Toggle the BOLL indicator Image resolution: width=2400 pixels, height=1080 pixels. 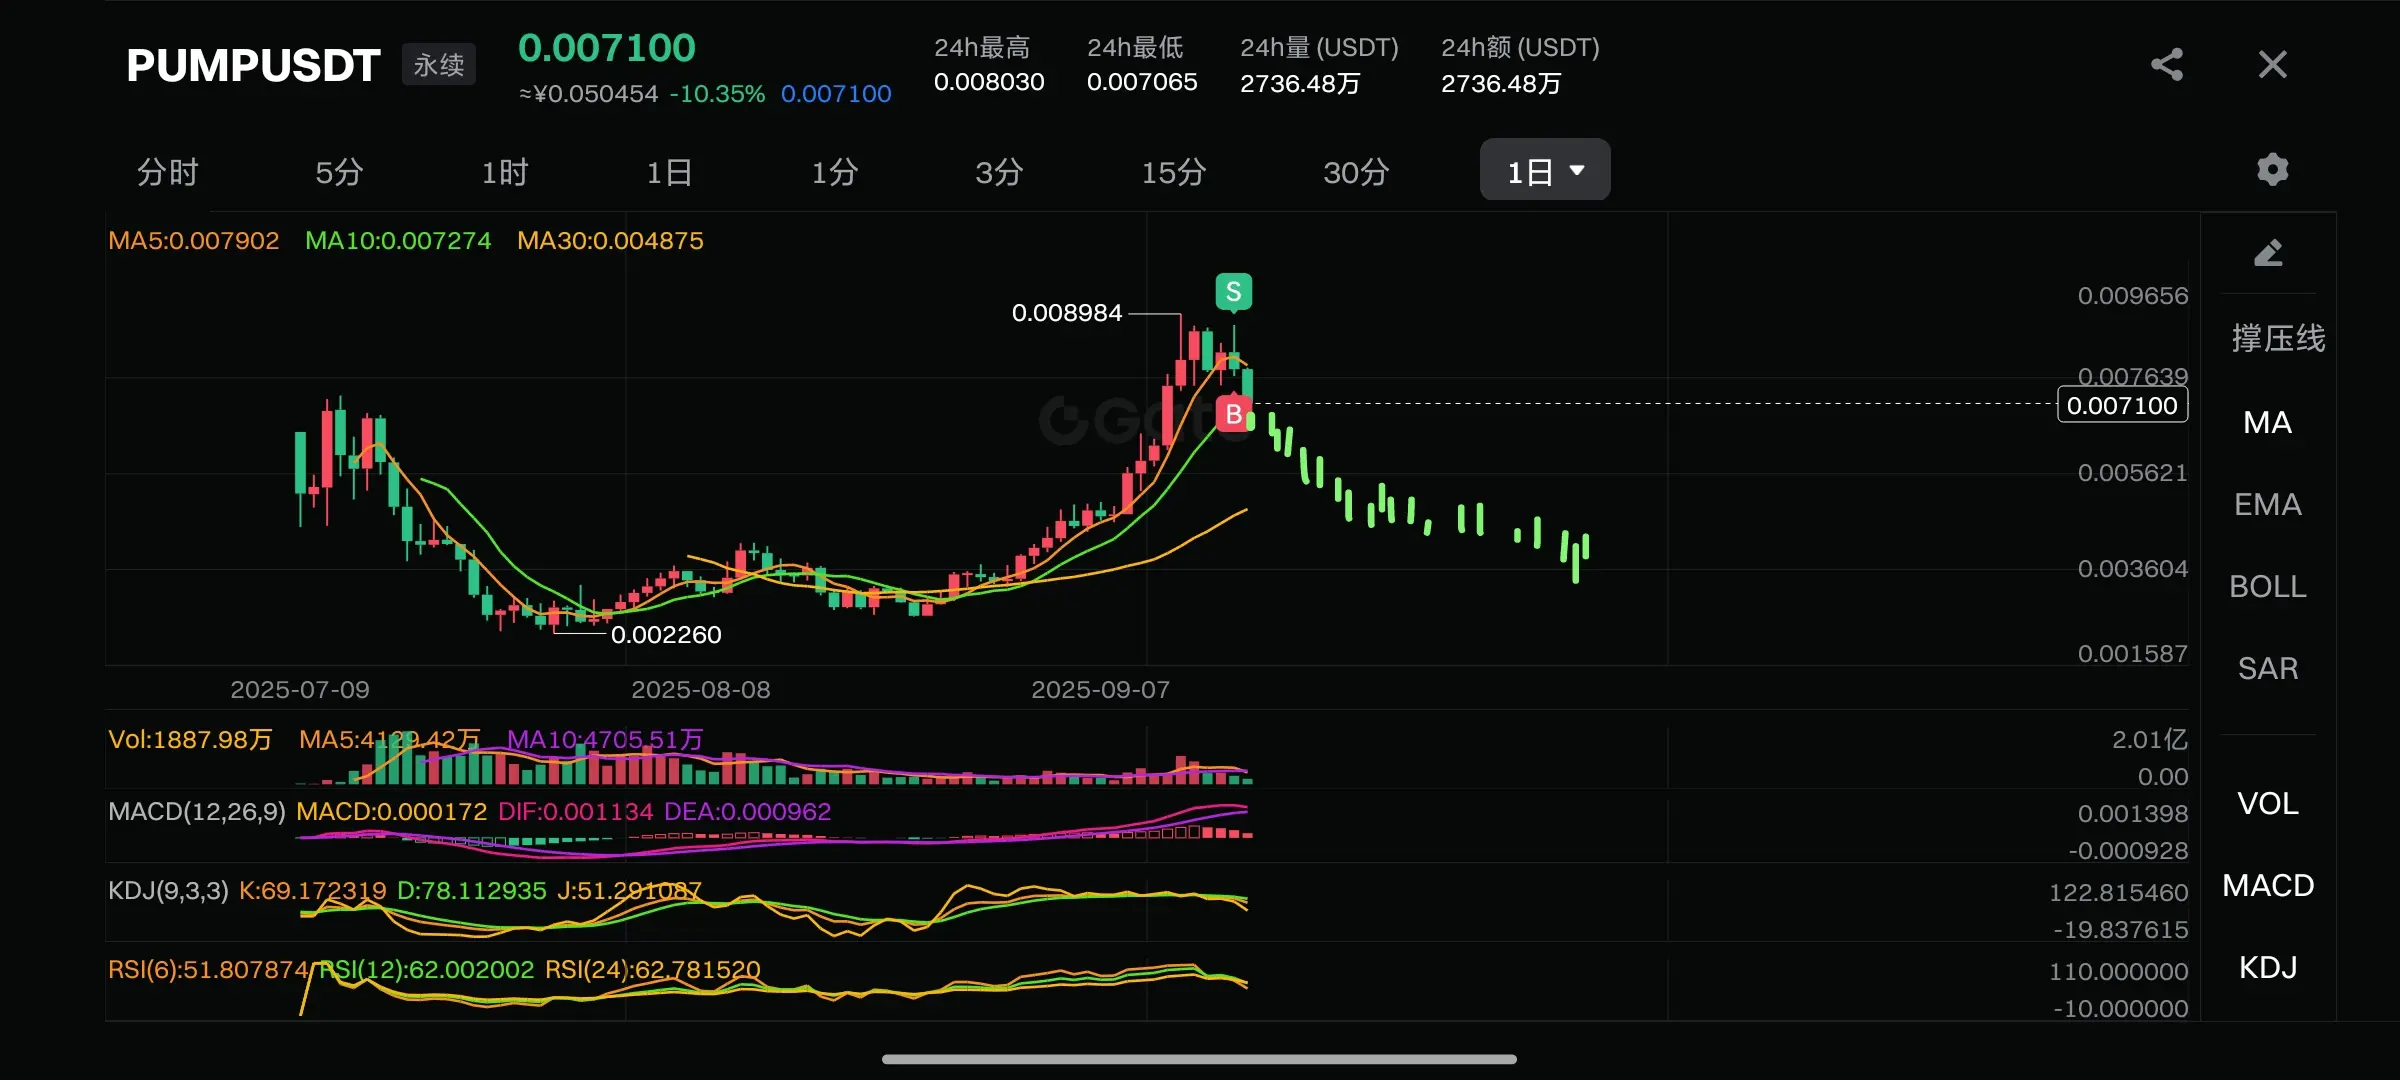2268,586
